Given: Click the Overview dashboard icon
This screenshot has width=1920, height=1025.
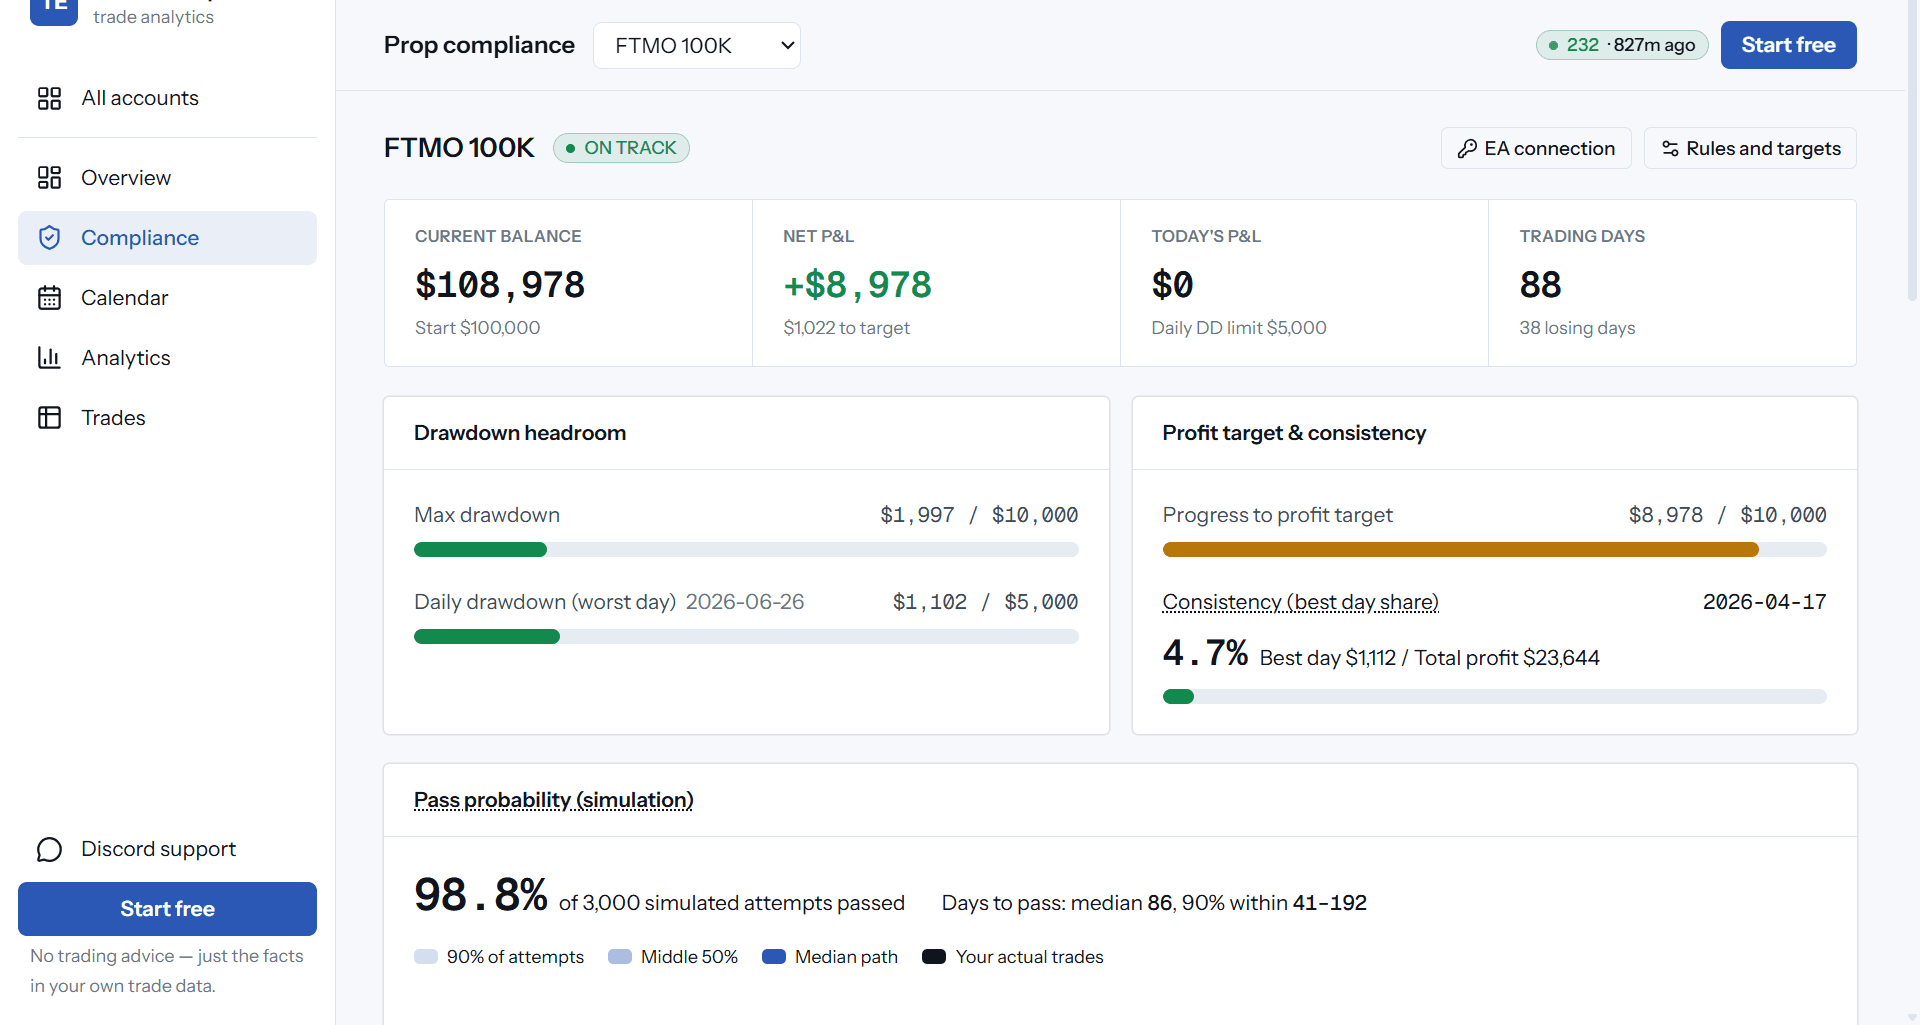Looking at the screenshot, I should [x=49, y=178].
